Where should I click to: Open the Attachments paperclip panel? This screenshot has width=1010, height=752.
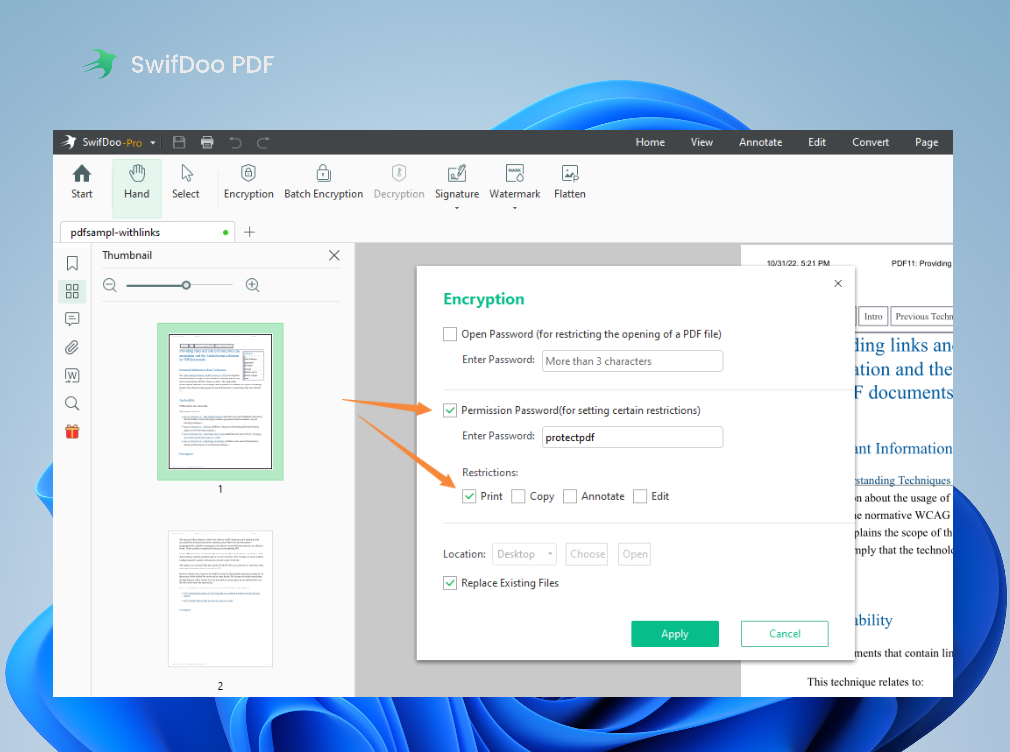pyautogui.click(x=72, y=347)
